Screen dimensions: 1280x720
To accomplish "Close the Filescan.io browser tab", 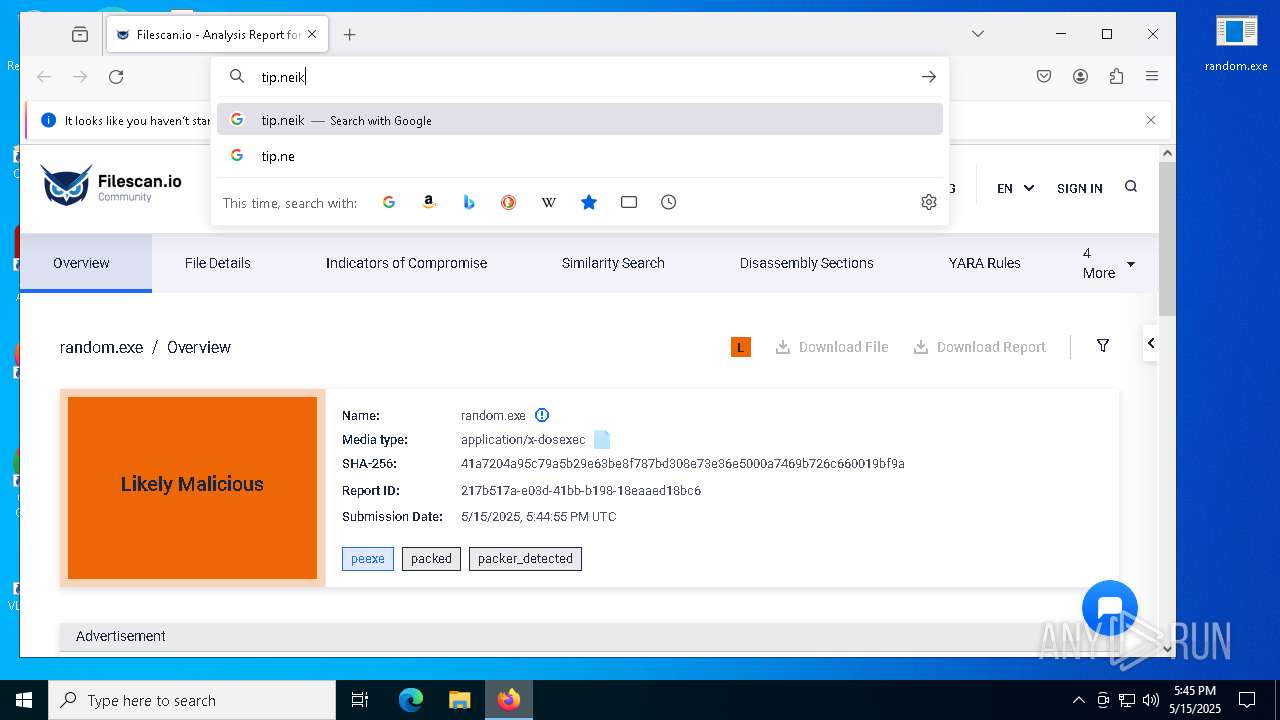I will [x=312, y=34].
